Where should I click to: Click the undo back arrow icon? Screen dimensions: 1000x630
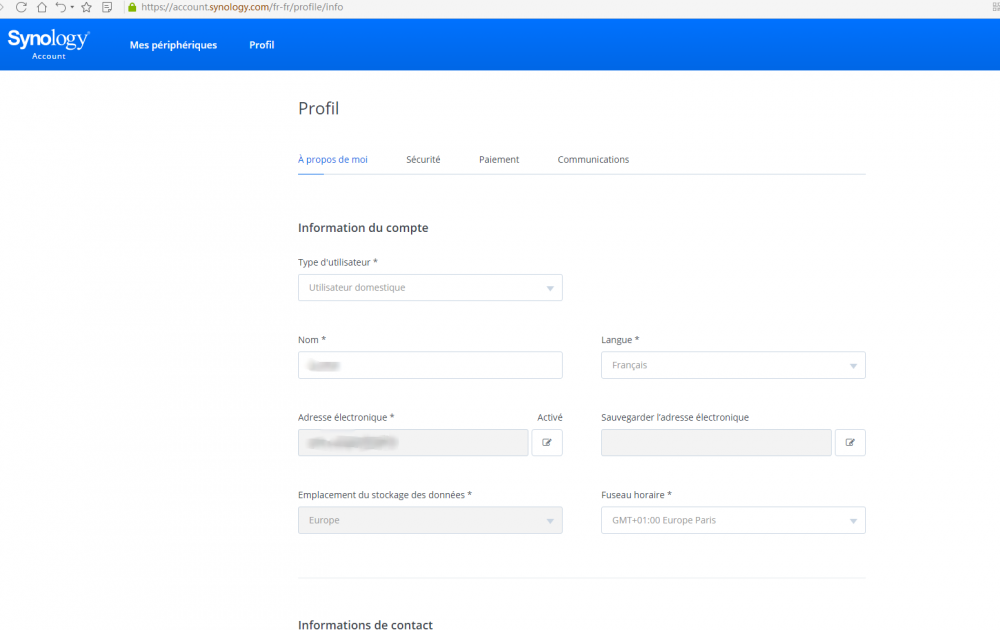click(61, 7)
